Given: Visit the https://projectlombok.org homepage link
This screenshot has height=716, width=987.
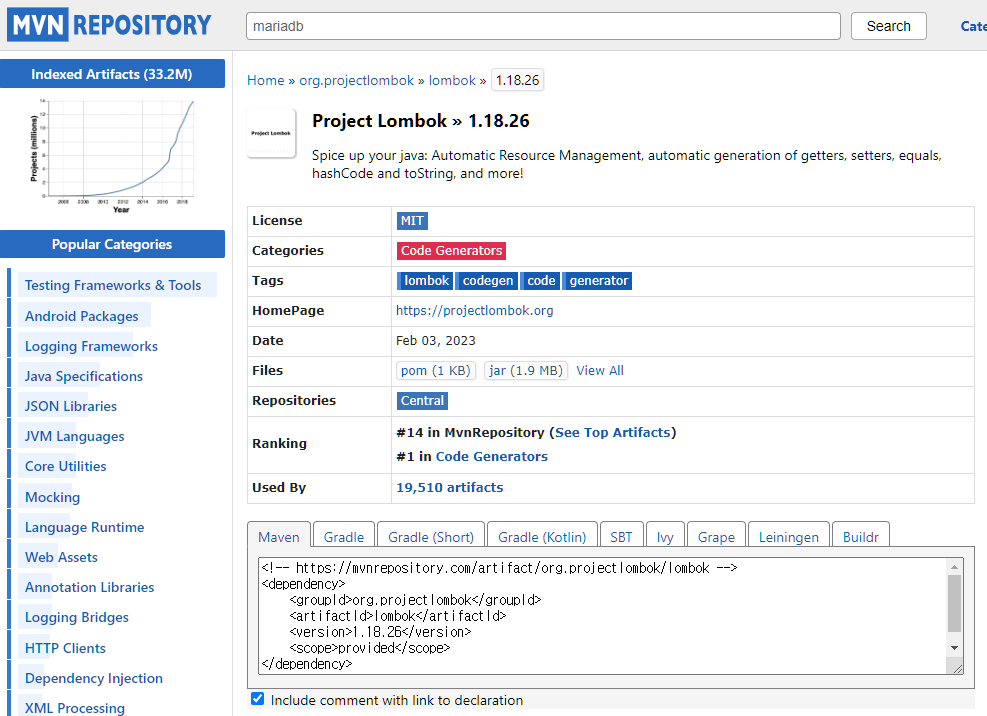Looking at the screenshot, I should pos(475,310).
